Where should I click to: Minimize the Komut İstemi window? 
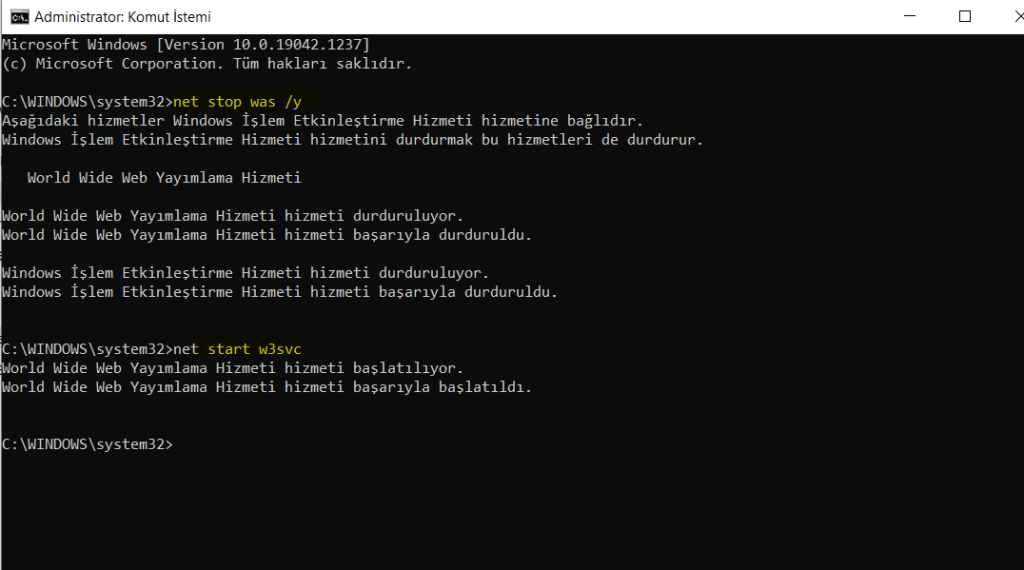point(908,17)
